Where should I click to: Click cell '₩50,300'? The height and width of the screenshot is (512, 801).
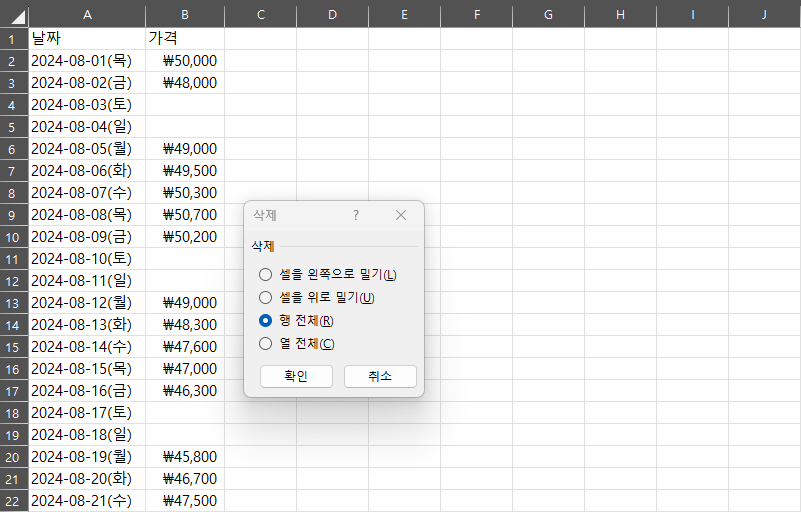pyautogui.click(x=185, y=193)
